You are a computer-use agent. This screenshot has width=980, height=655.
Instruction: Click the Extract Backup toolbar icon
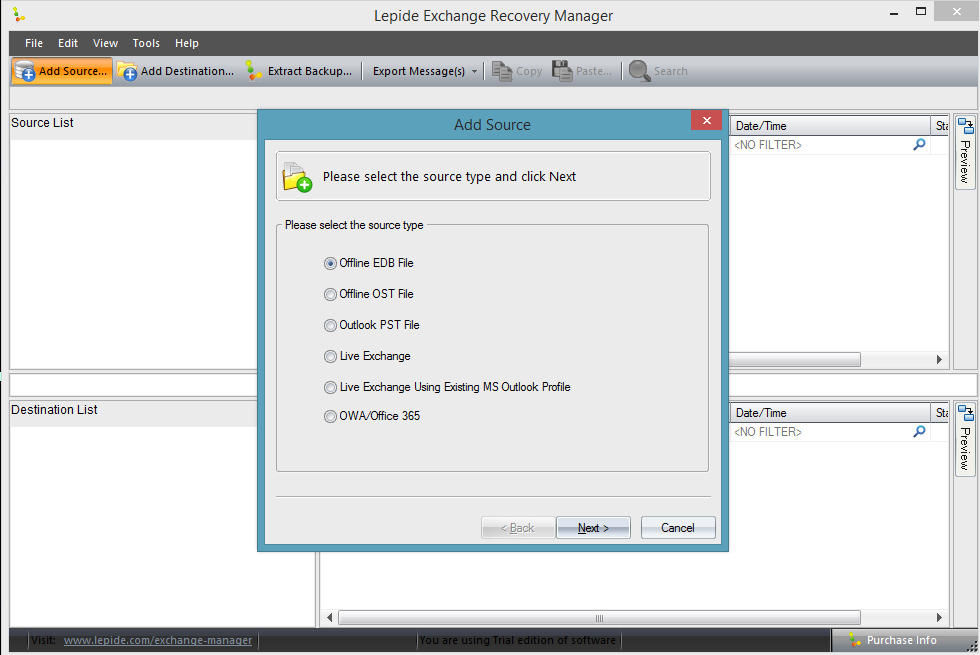point(253,71)
